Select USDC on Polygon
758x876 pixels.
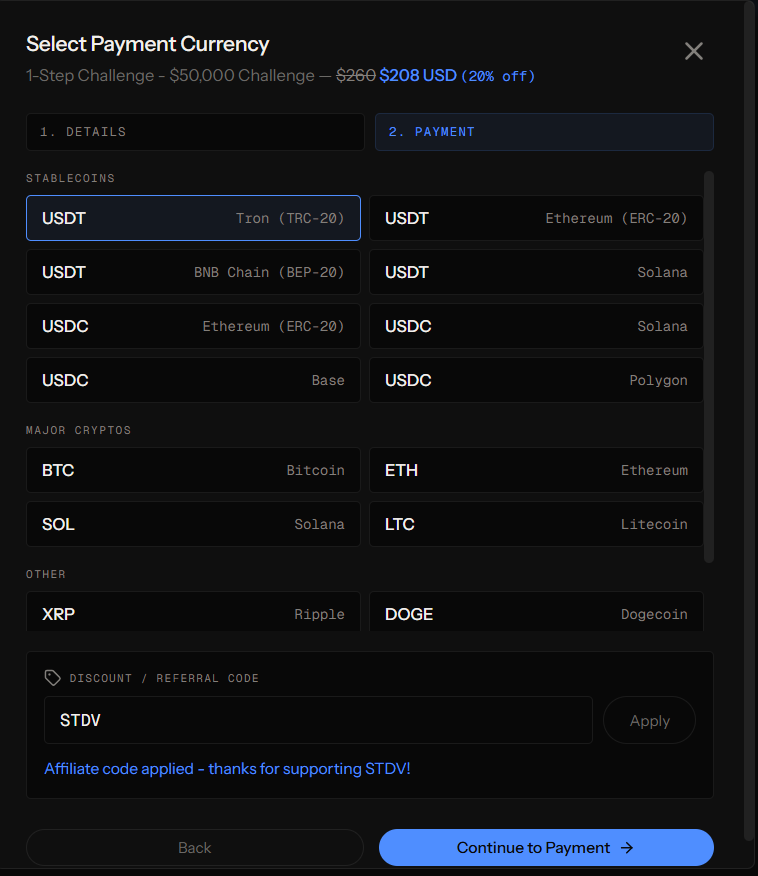(x=536, y=380)
